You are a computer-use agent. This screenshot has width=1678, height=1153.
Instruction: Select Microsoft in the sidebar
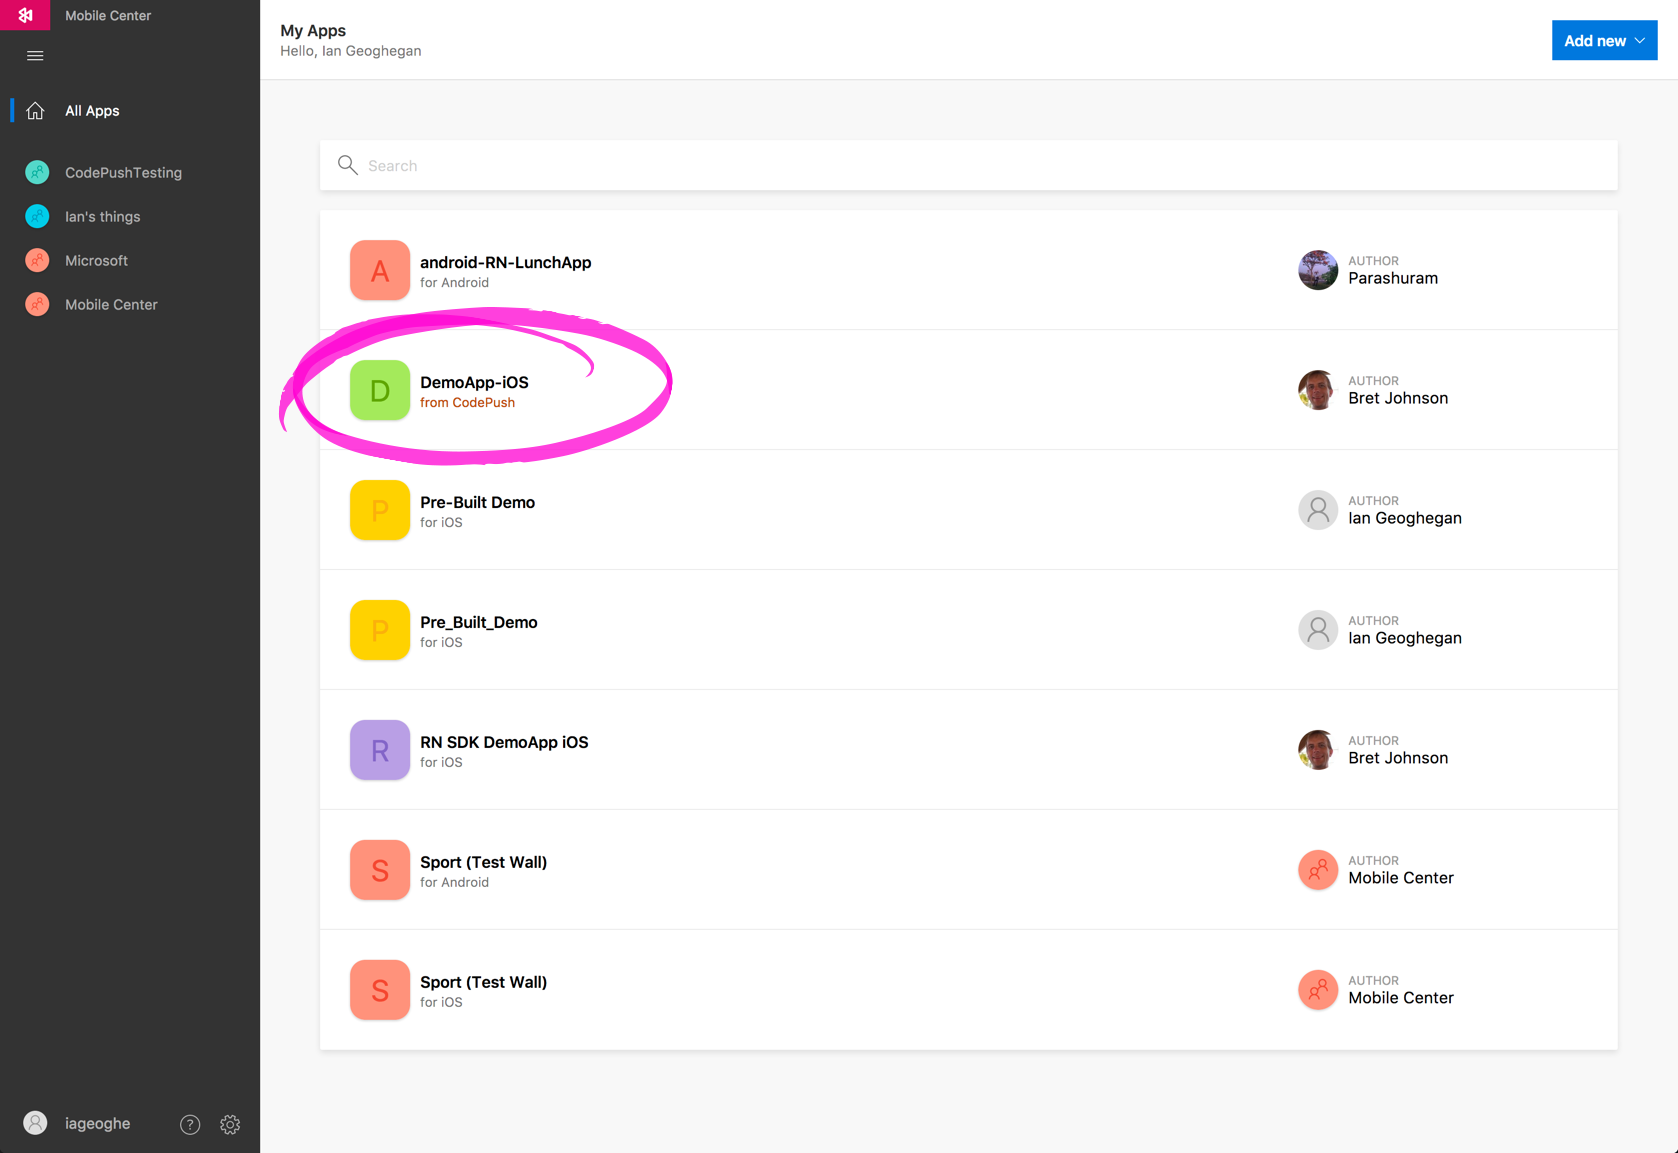96,261
